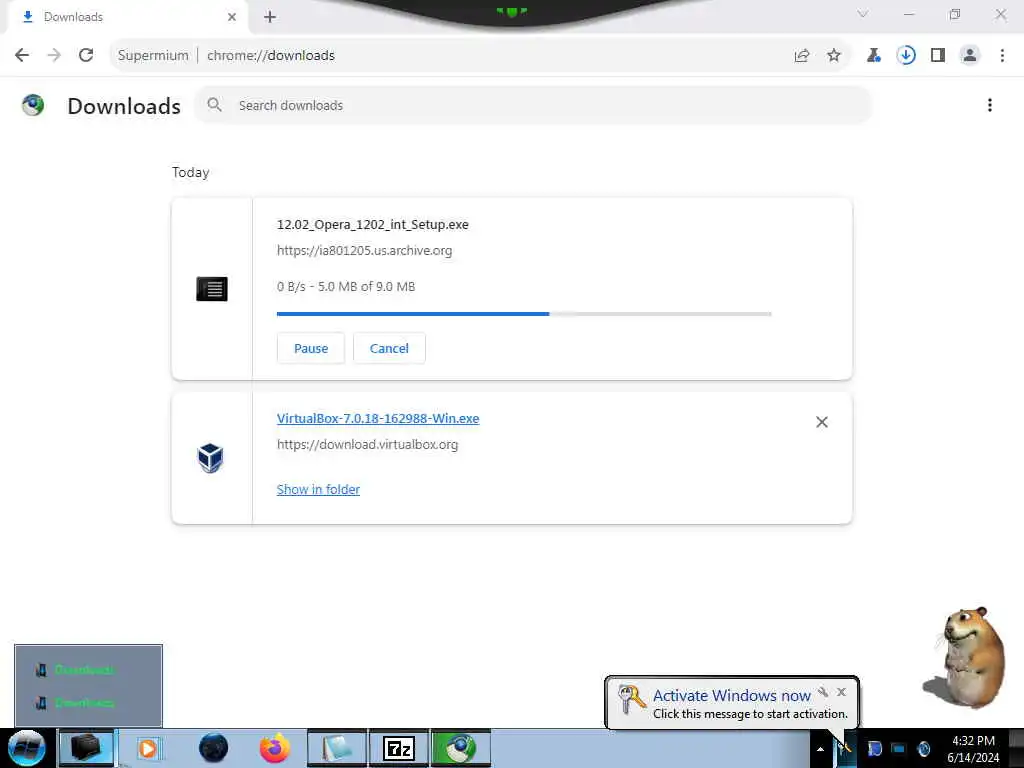Open a new tab with plus button
The width and height of the screenshot is (1024, 768).
point(270,17)
